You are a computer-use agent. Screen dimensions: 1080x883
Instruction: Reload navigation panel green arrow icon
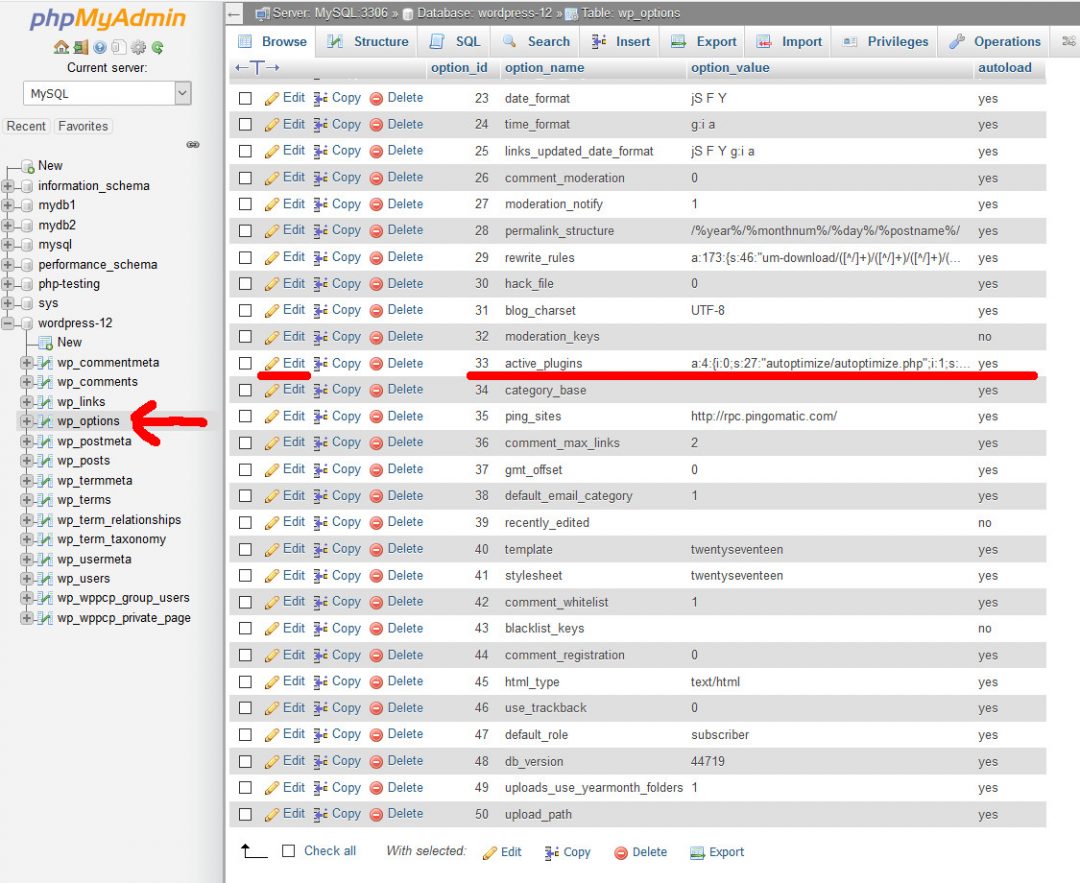click(x=157, y=47)
